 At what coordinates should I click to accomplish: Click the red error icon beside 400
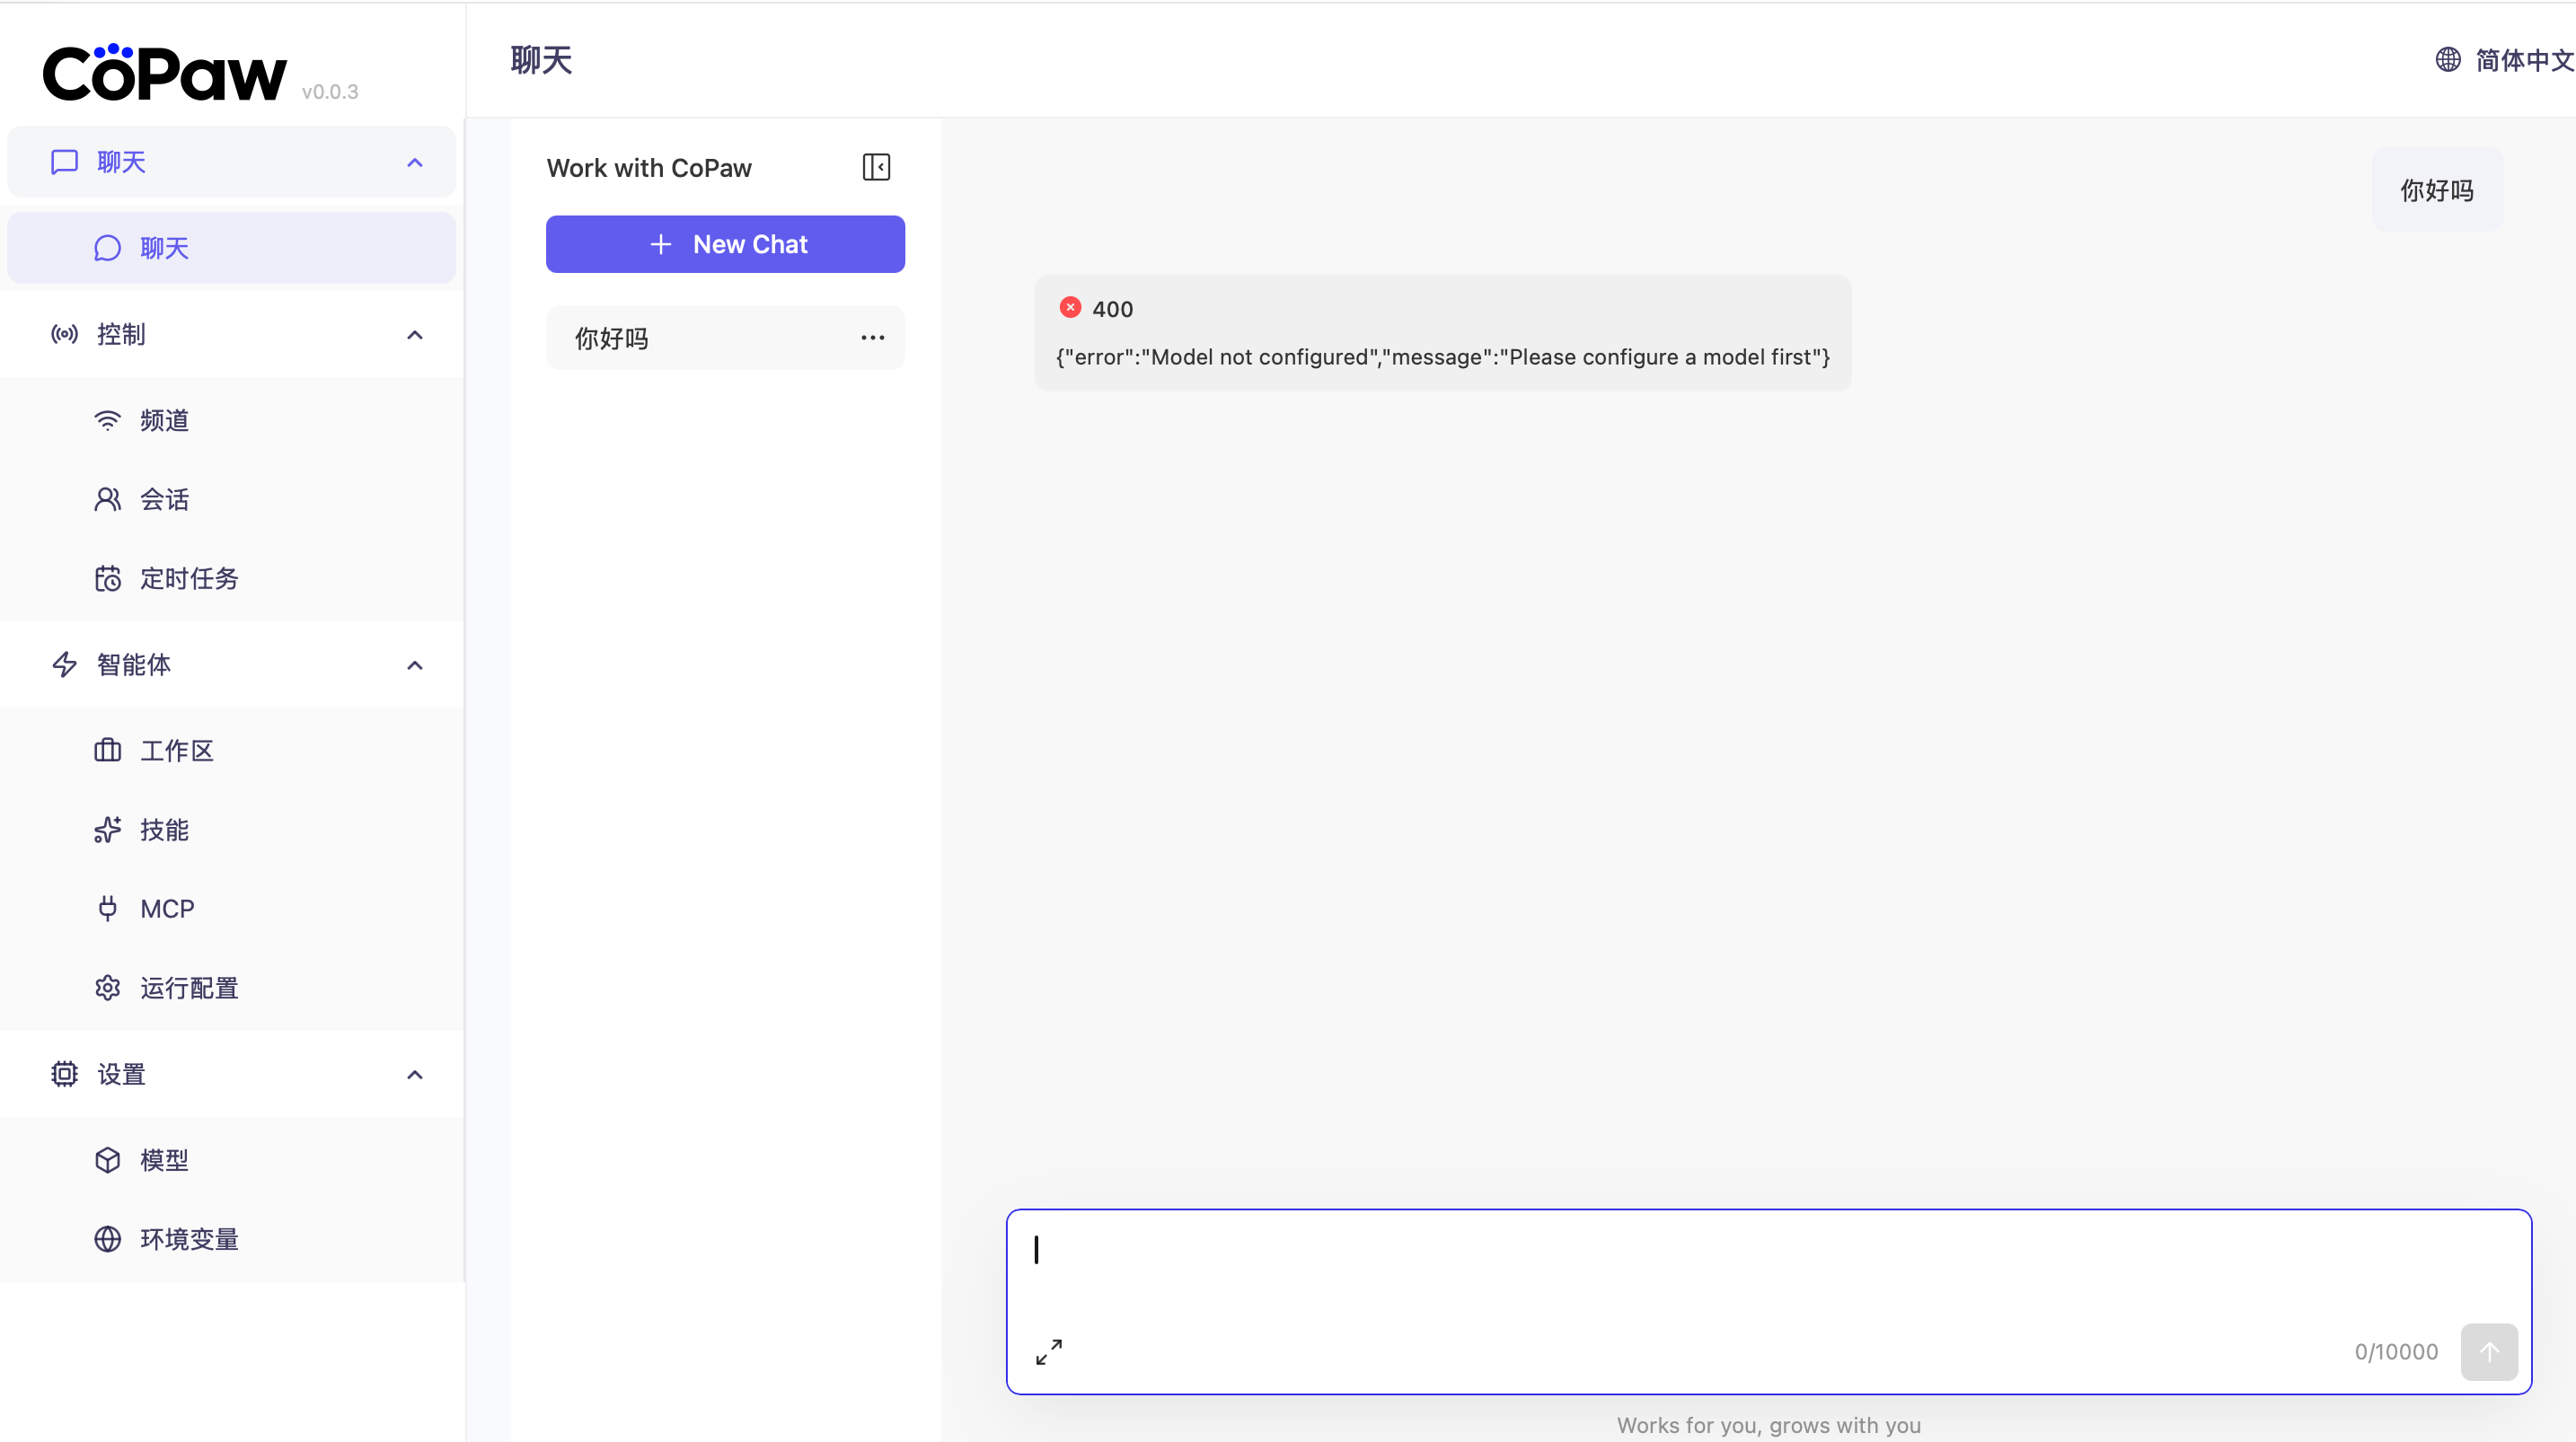click(1070, 308)
